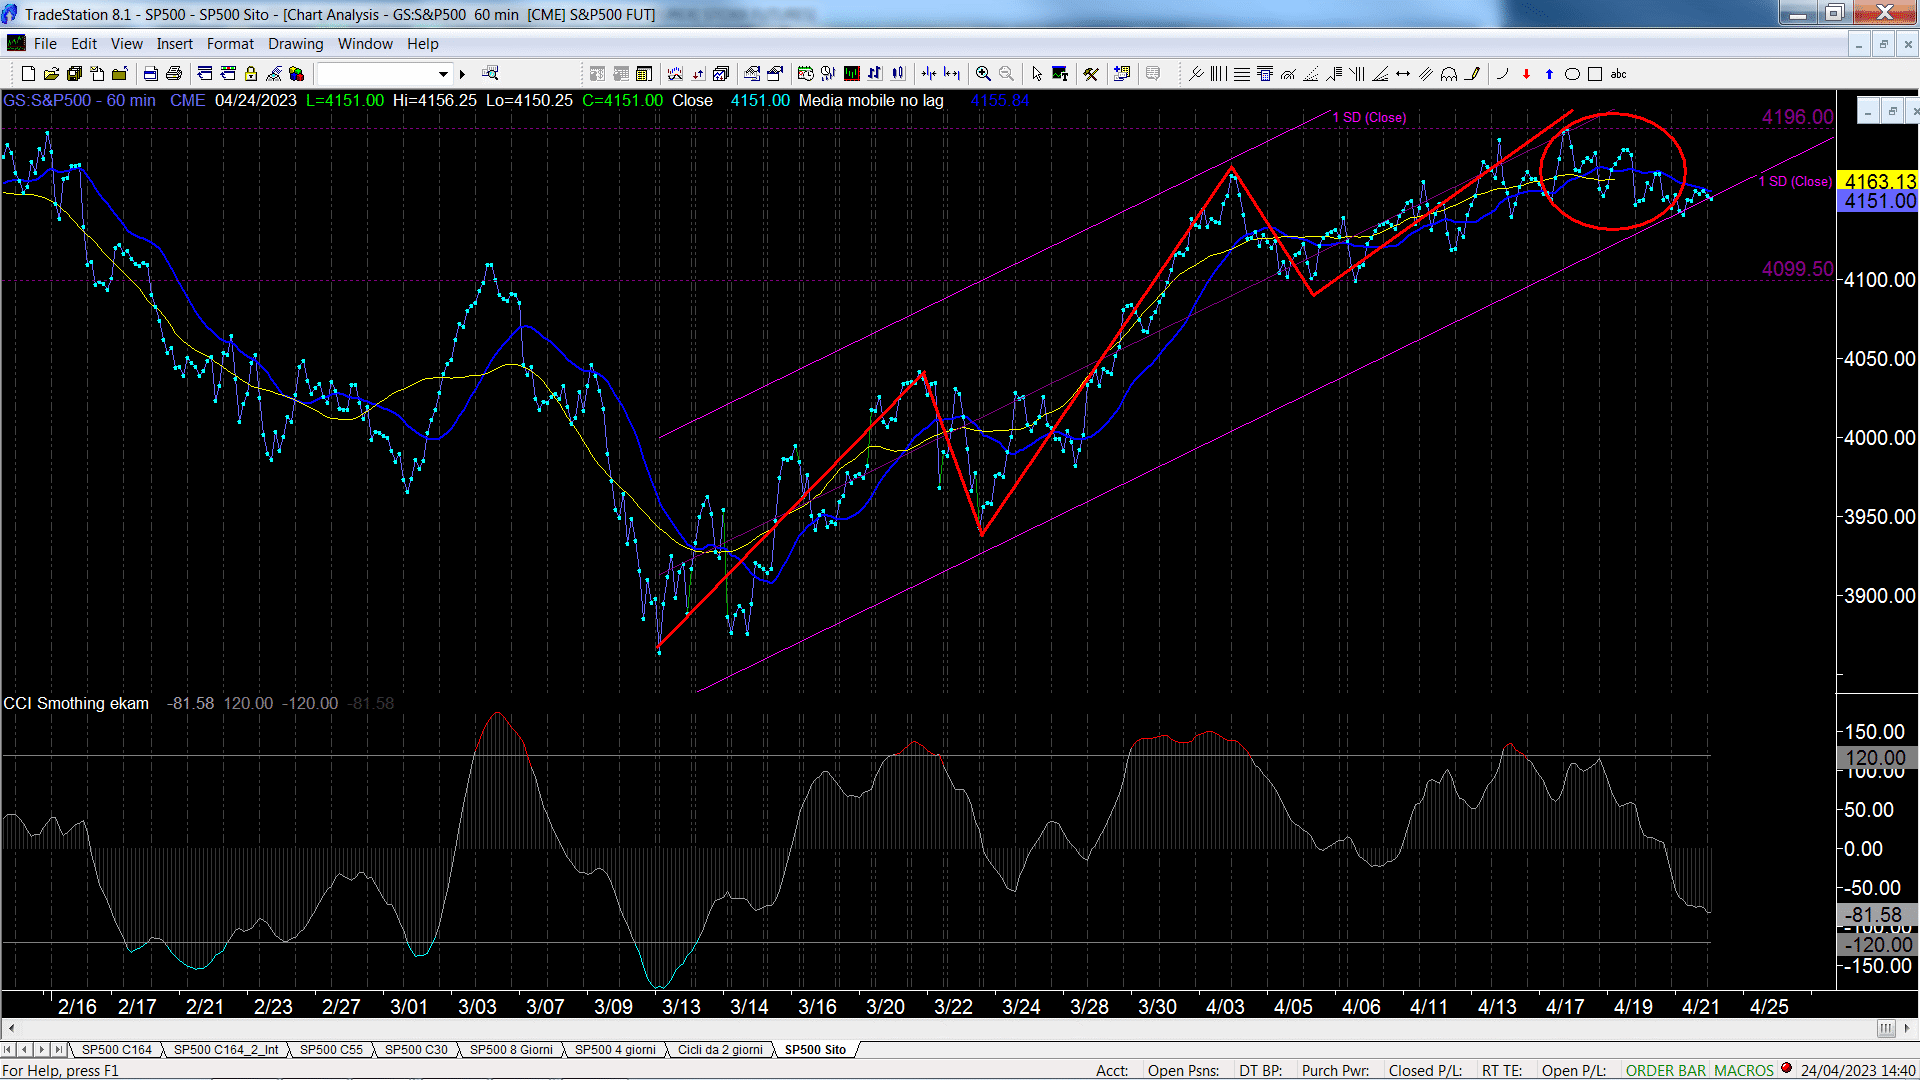Open the Help menu
The width and height of the screenshot is (1920, 1080).
[422, 44]
